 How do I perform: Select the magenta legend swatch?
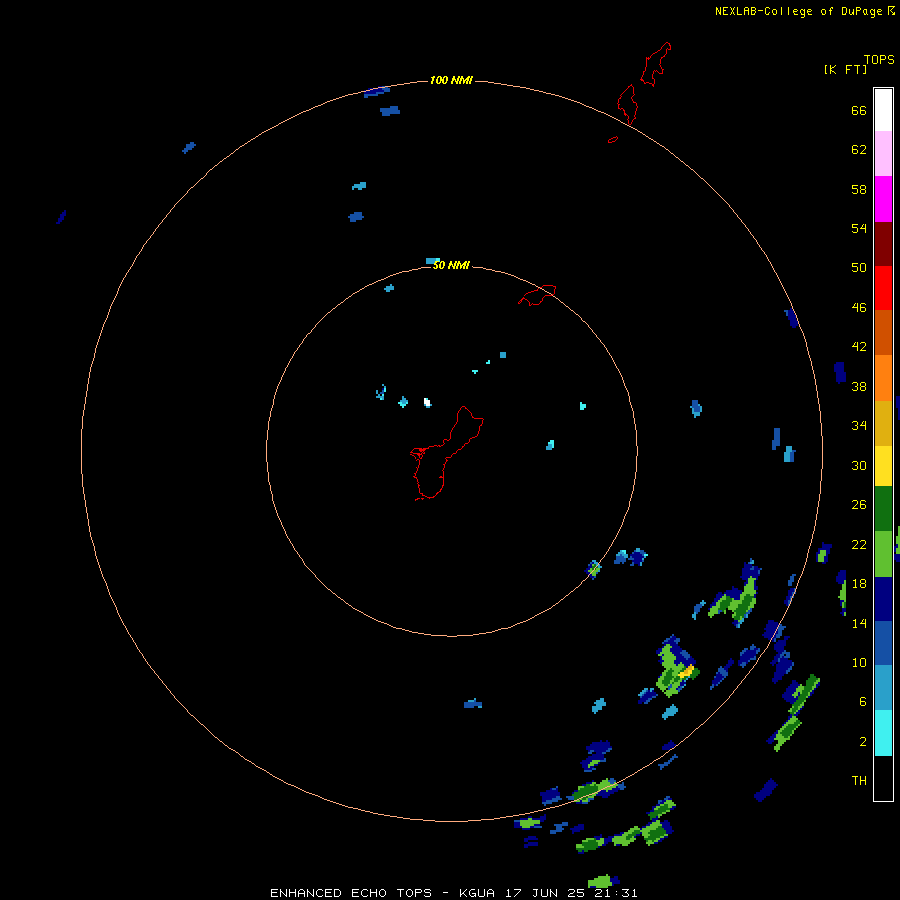click(883, 199)
